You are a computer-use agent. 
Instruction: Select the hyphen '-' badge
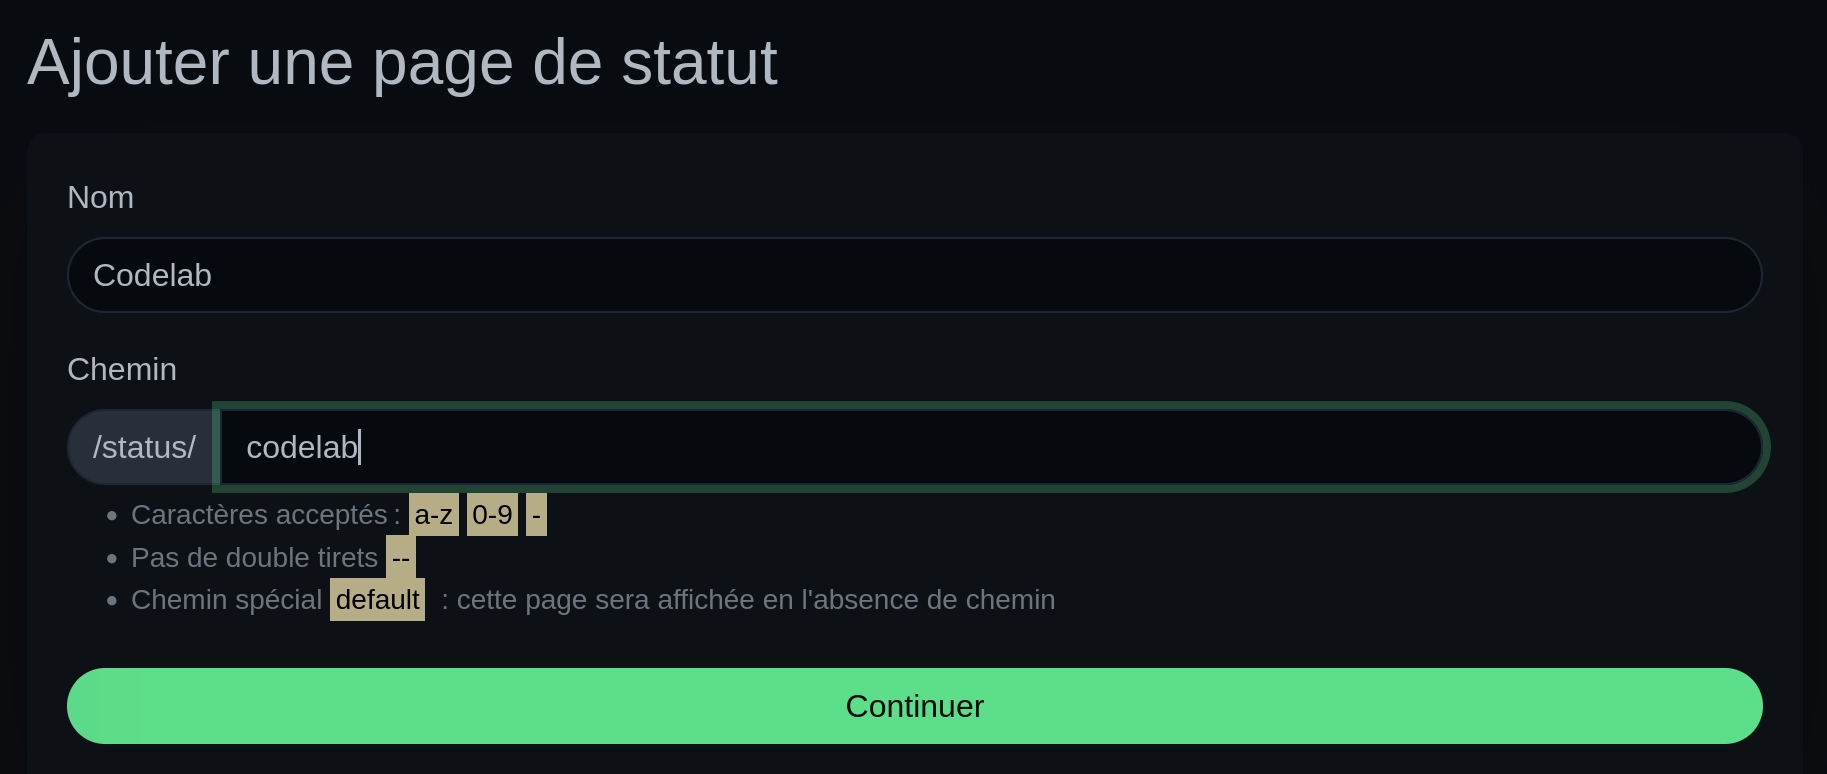point(536,515)
